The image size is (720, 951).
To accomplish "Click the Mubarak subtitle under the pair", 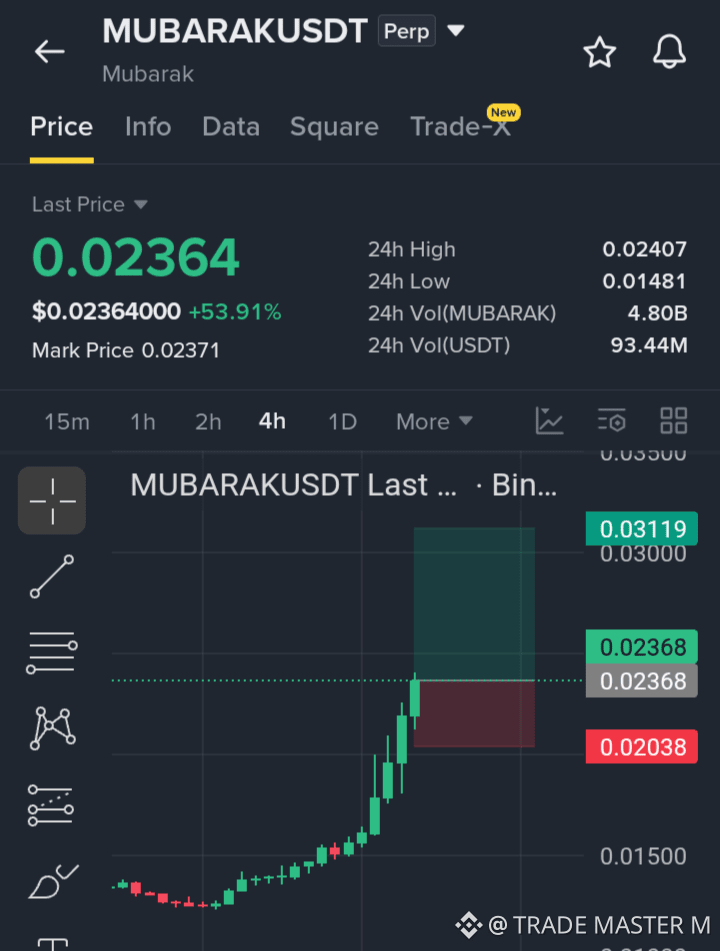I will click(x=148, y=74).
